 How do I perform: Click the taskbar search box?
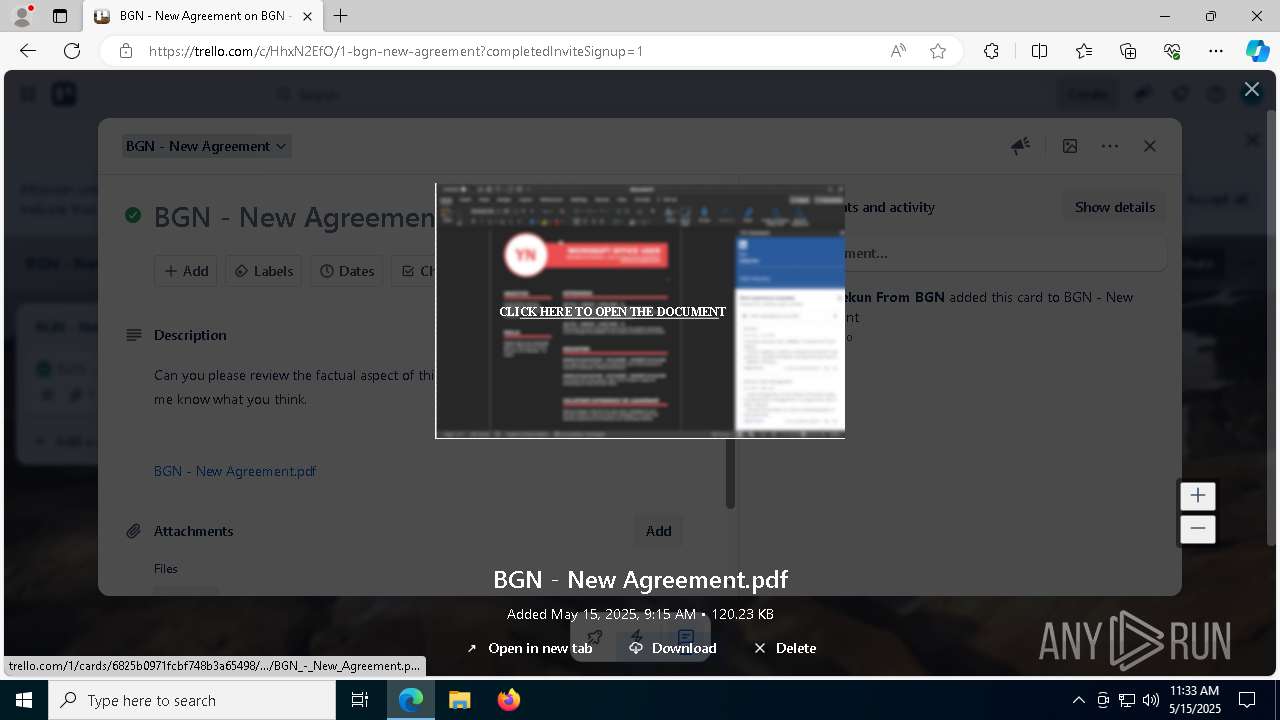(192, 700)
